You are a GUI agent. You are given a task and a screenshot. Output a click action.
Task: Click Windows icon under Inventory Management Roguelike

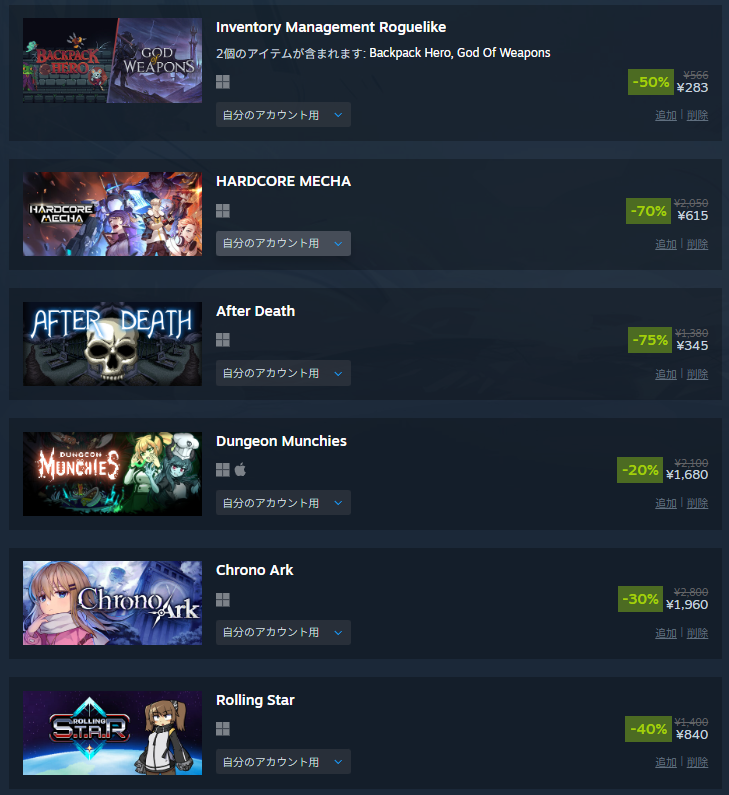[x=223, y=82]
